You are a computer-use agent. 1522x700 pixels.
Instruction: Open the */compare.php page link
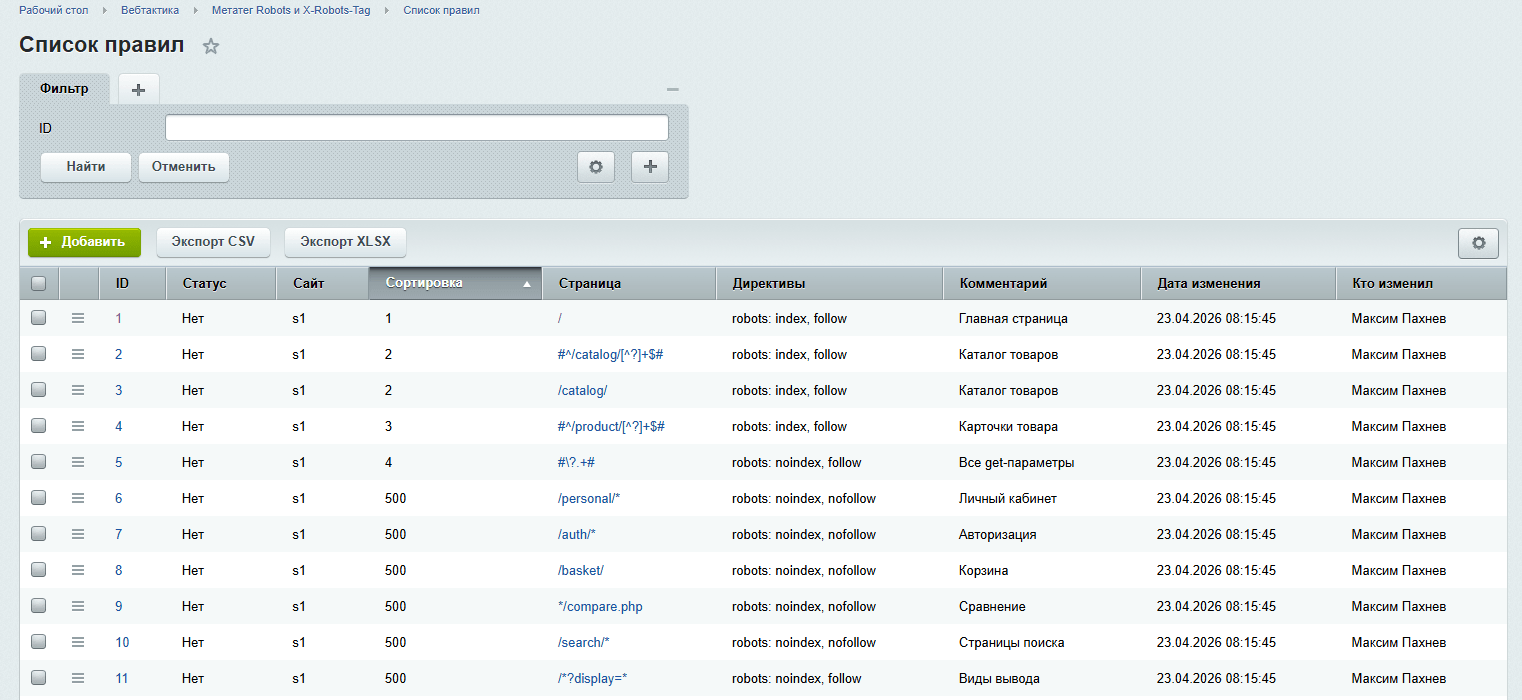[x=600, y=606]
